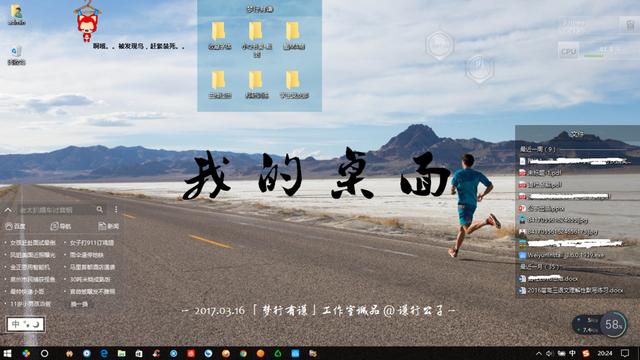Open the Action Center notification icon

[625, 353]
